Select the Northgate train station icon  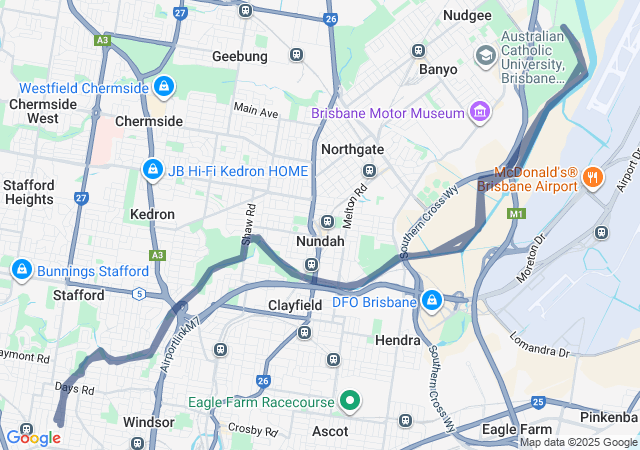click(x=370, y=170)
